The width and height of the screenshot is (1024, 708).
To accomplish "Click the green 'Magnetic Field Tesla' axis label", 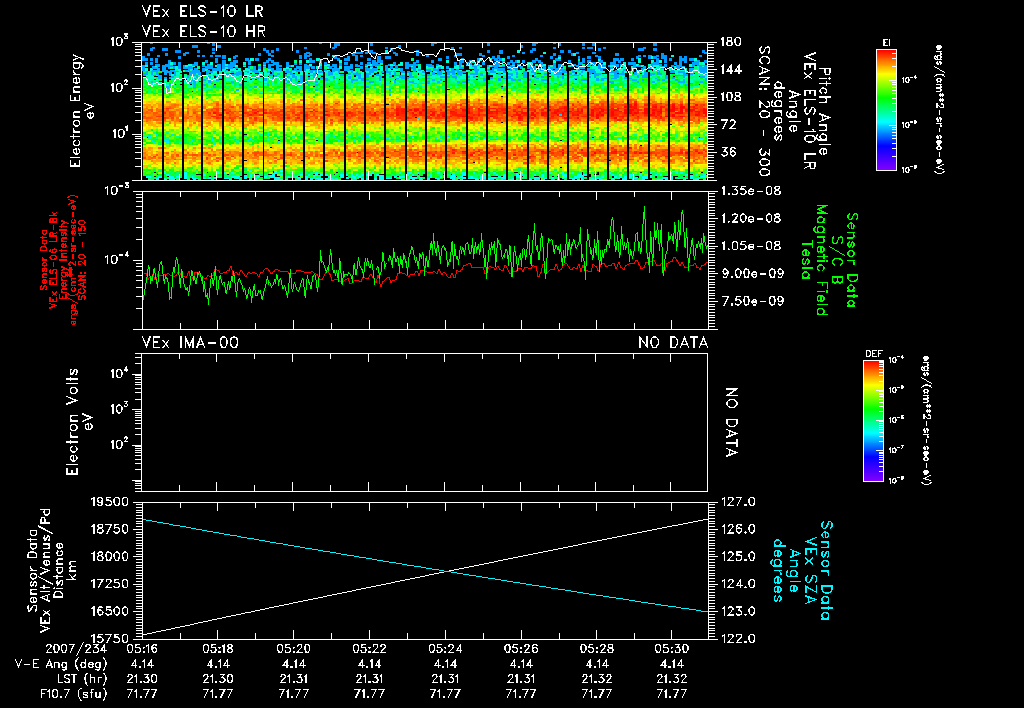I will tap(814, 260).
